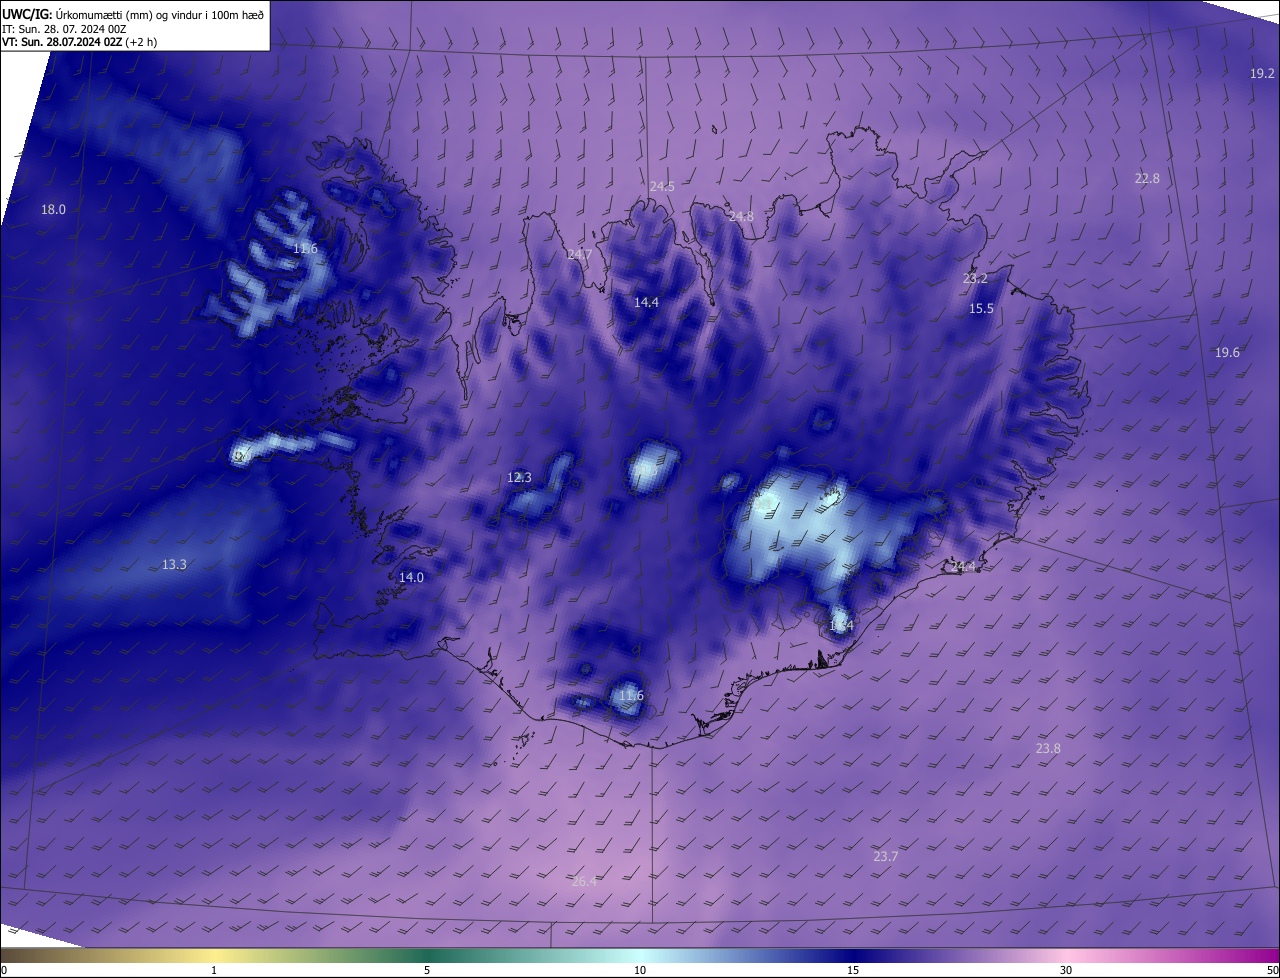
Task: Click the 24.4 value label on the coast
Action: click(963, 567)
